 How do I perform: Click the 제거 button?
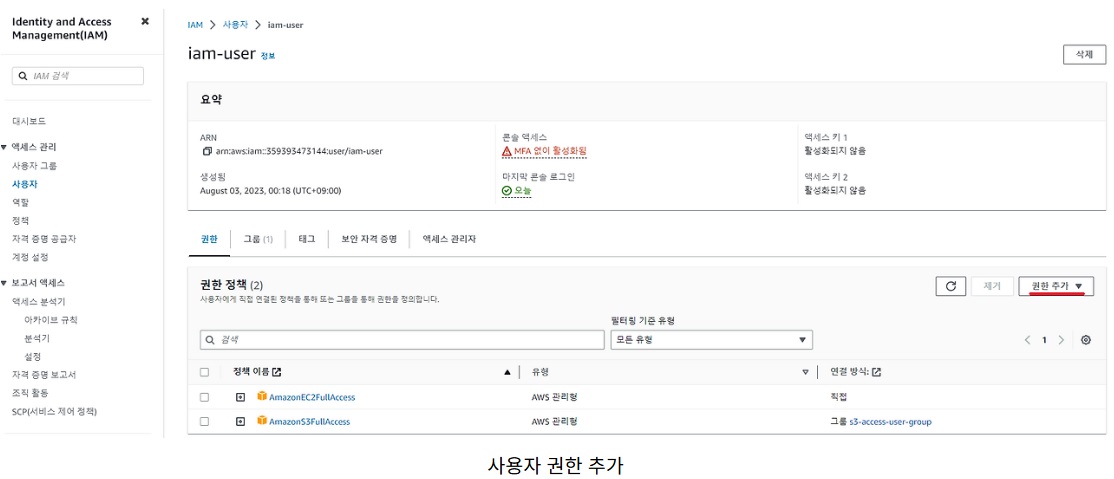992,286
